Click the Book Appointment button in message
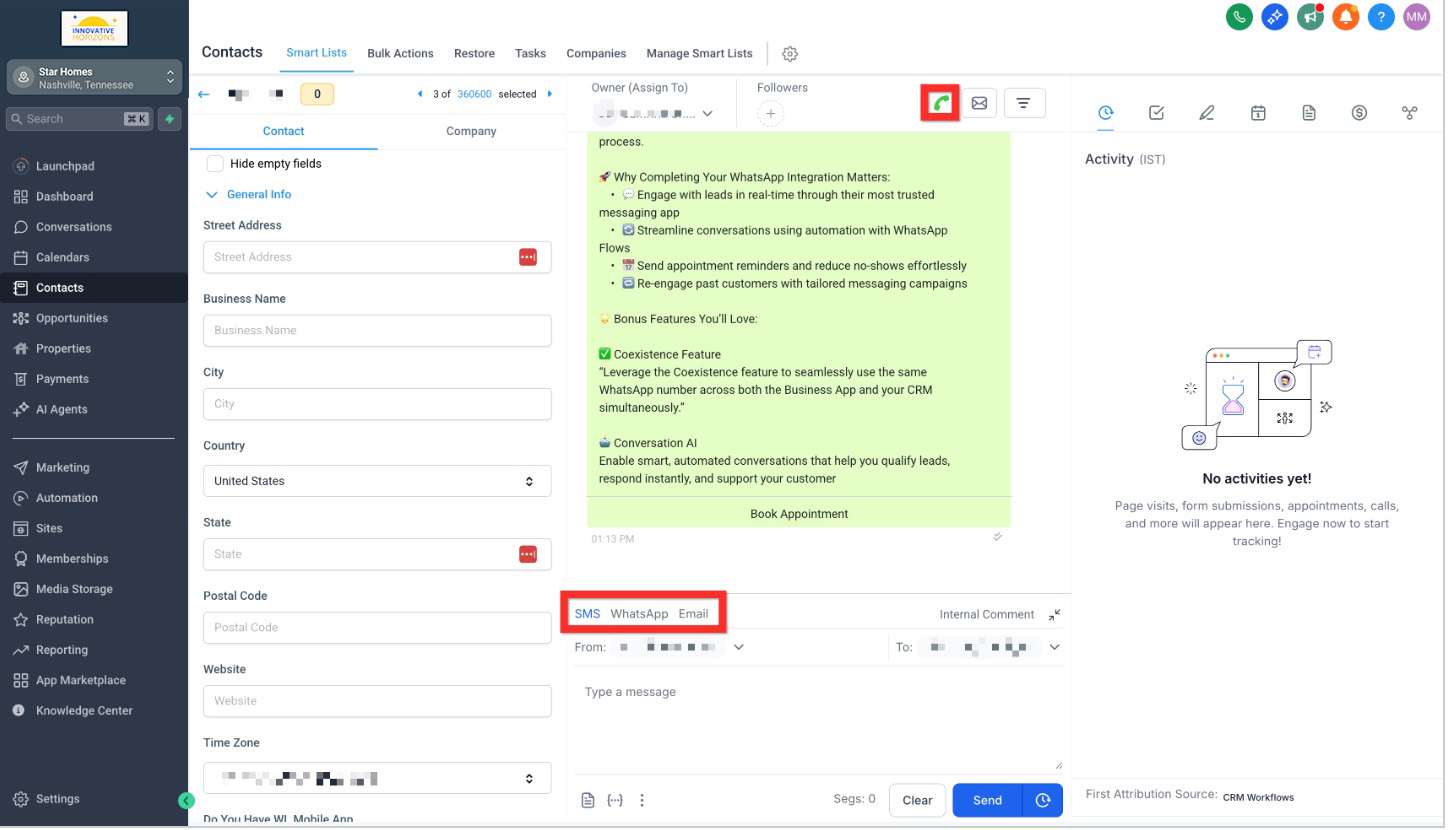This screenshot has height=830, width=1448. [799, 515]
